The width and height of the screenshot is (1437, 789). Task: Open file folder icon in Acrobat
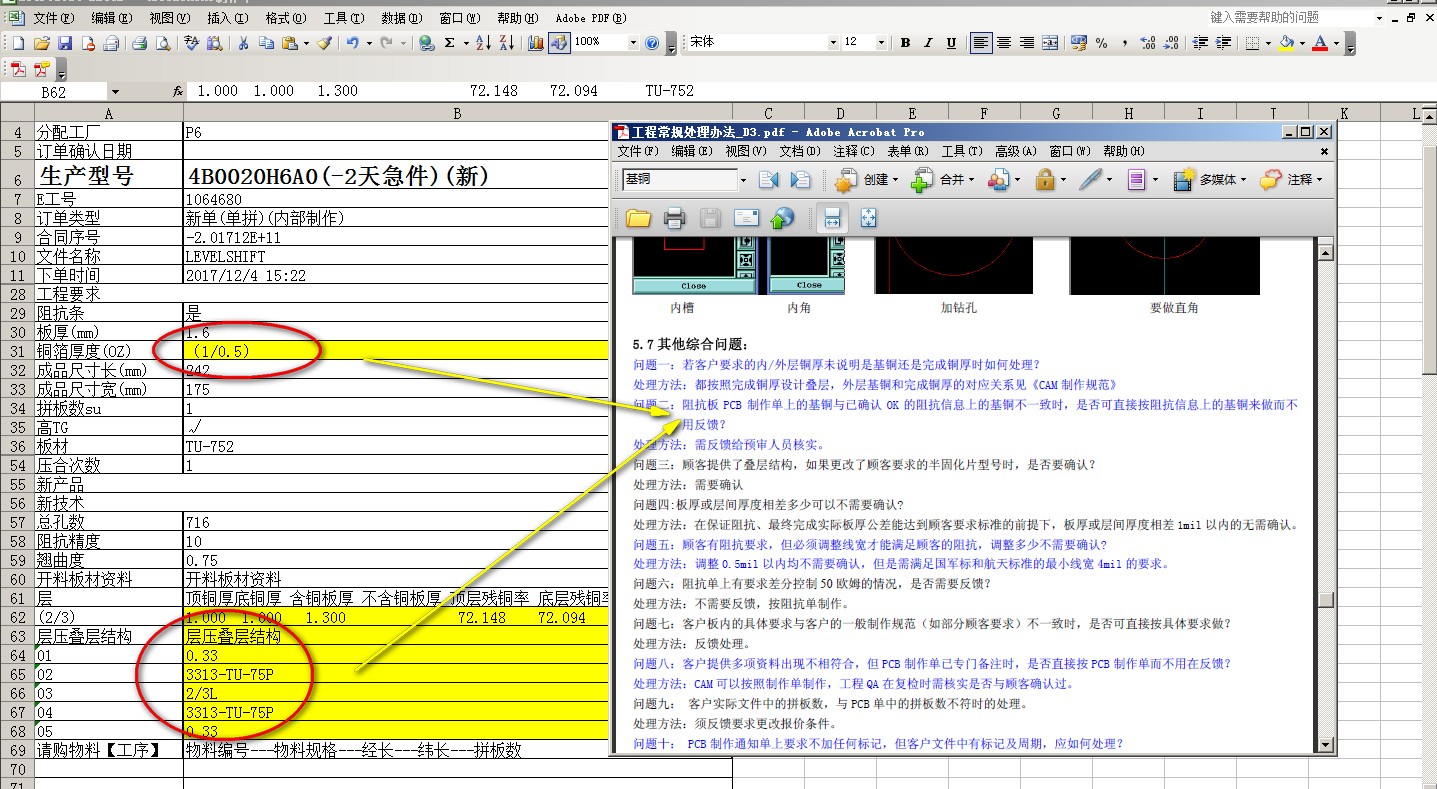(638, 218)
